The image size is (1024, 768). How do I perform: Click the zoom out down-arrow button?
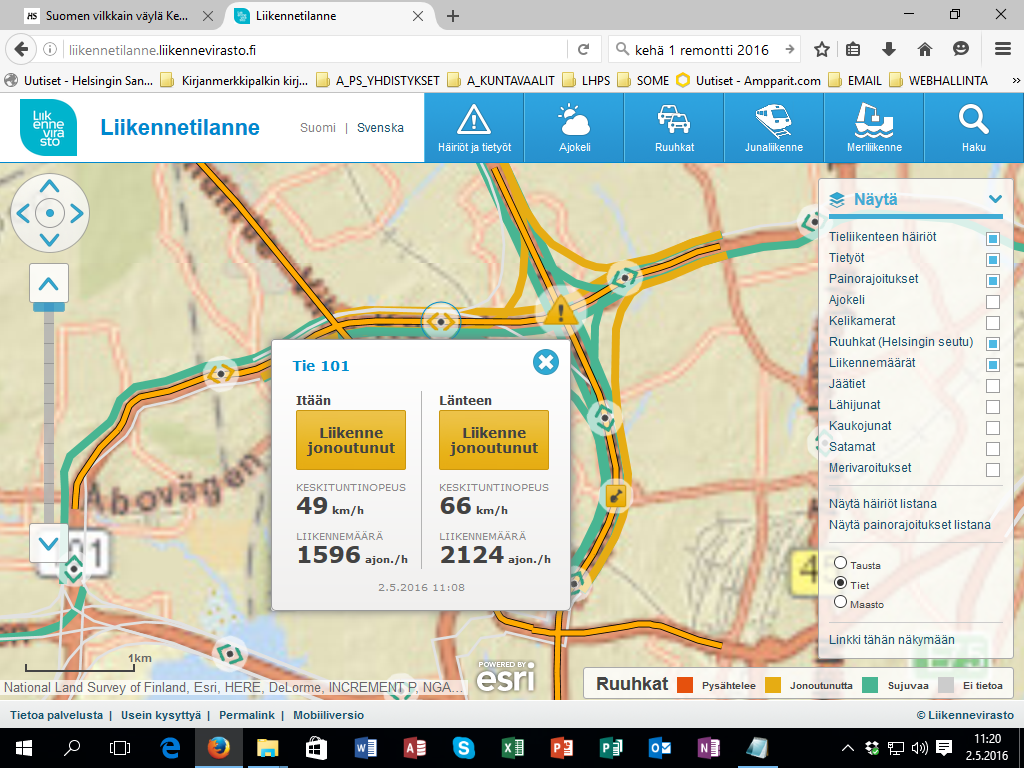[x=49, y=543]
